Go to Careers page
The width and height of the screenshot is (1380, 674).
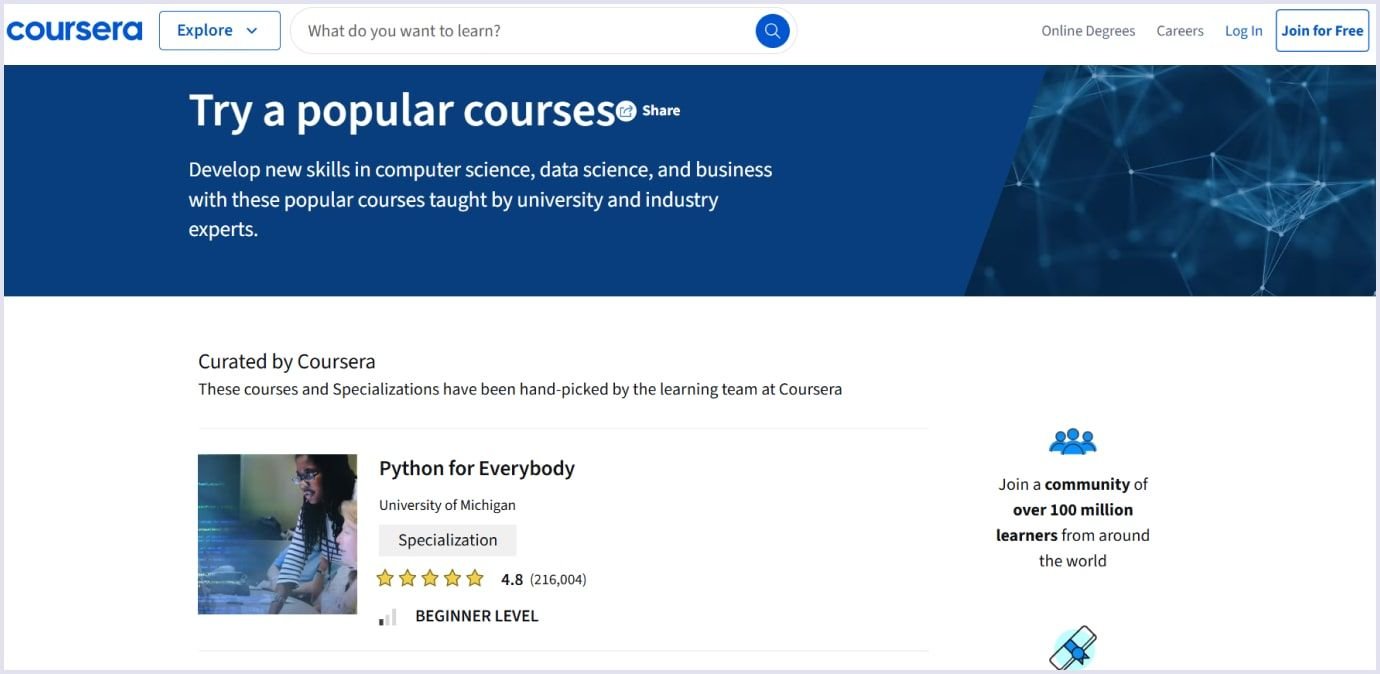pyautogui.click(x=1180, y=31)
